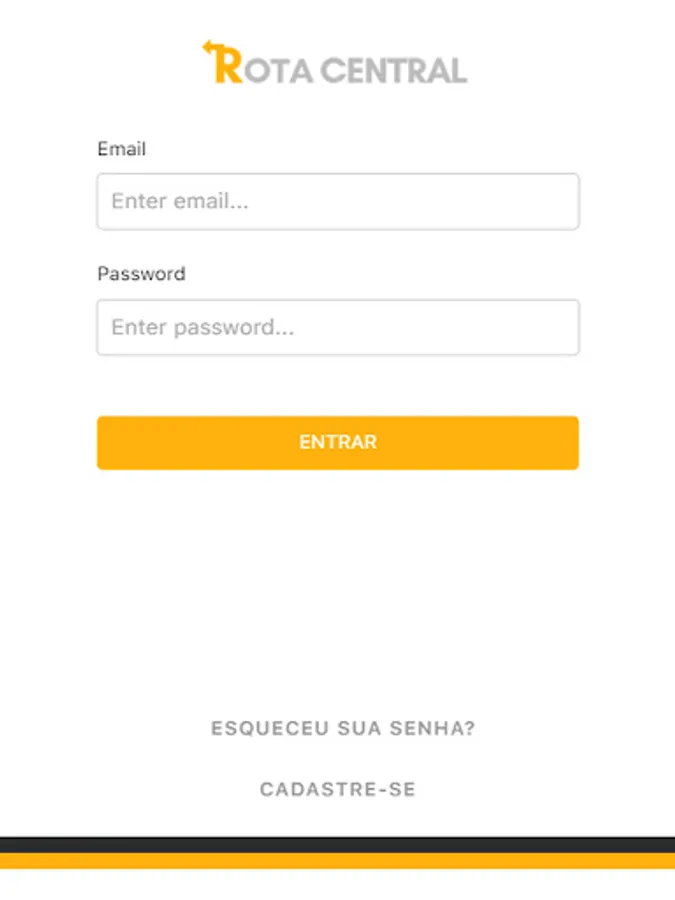Image resolution: width=675 pixels, height=900 pixels.
Task: Open the 'Esqueceu sua senha?' link
Action: pos(343,728)
